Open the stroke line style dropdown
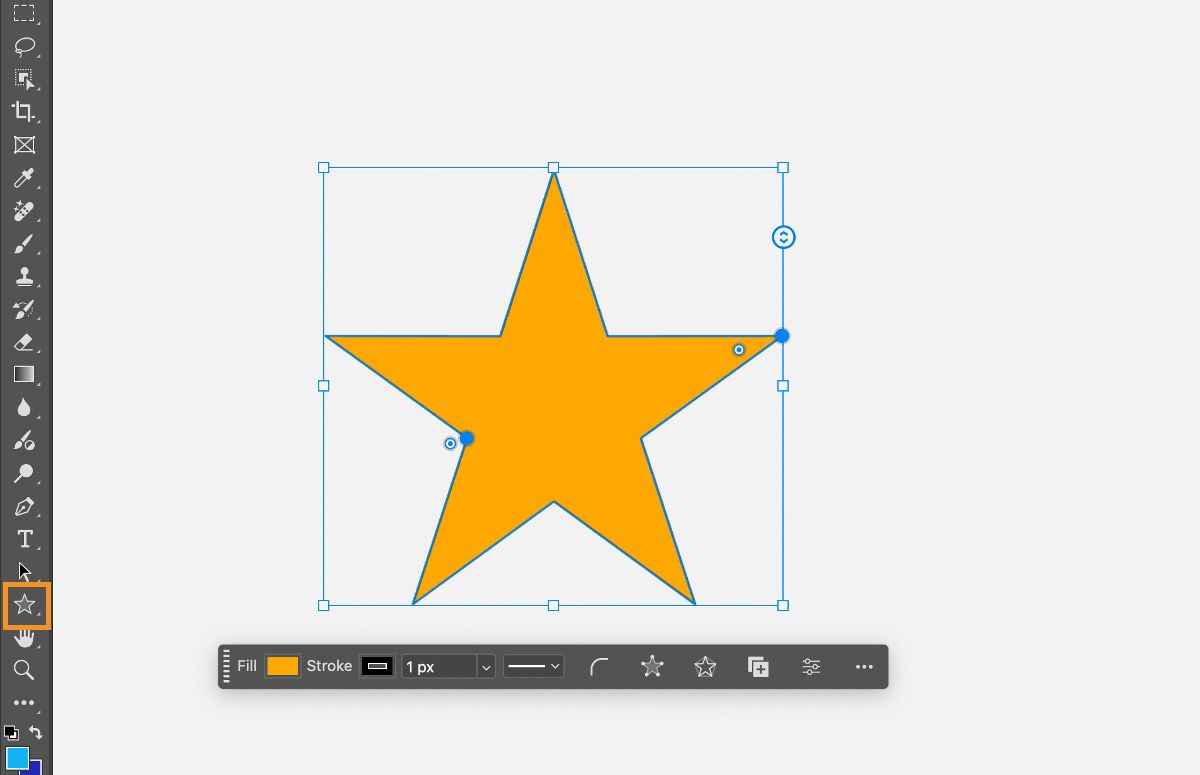Viewport: 1200px width, 775px height. 533,666
